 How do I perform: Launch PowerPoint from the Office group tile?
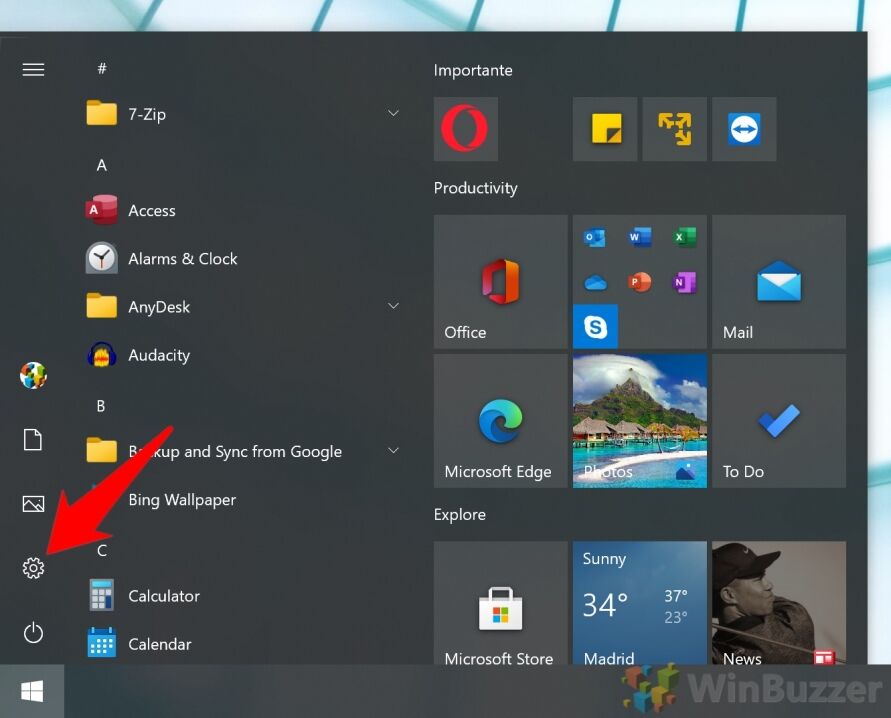coord(640,282)
